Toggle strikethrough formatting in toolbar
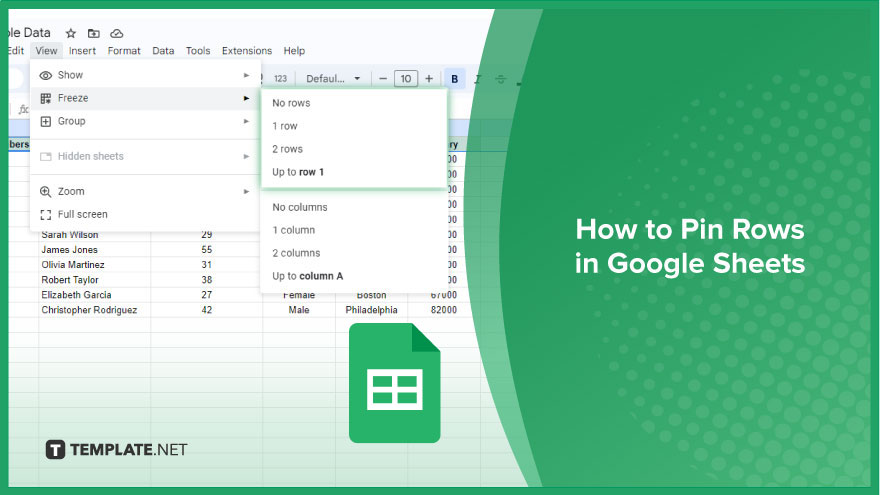 click(500, 79)
